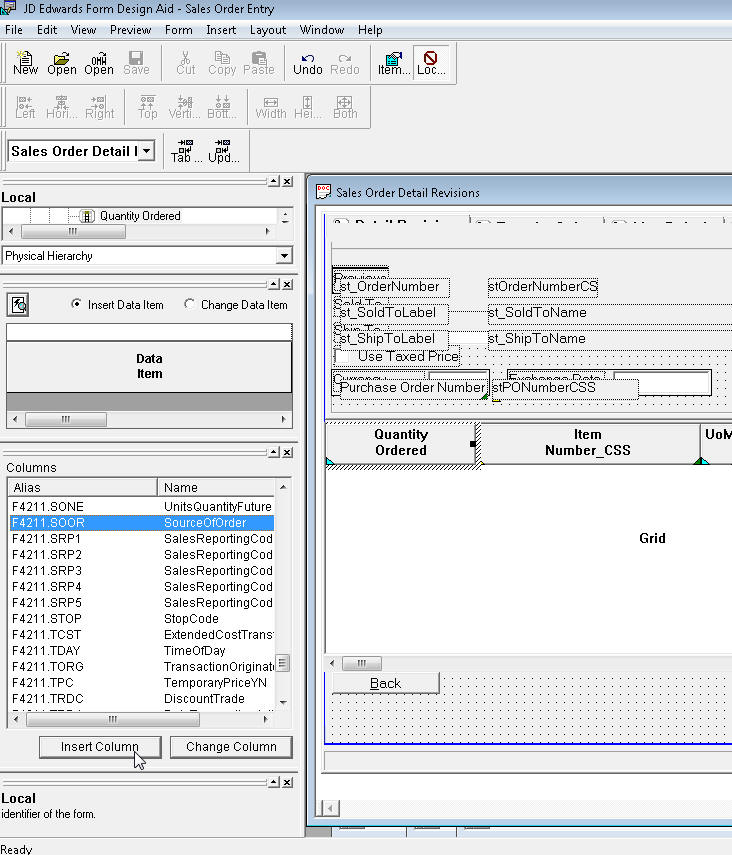Image resolution: width=732 pixels, height=855 pixels.
Task: Click the New toolbar icon
Action: tap(25, 63)
